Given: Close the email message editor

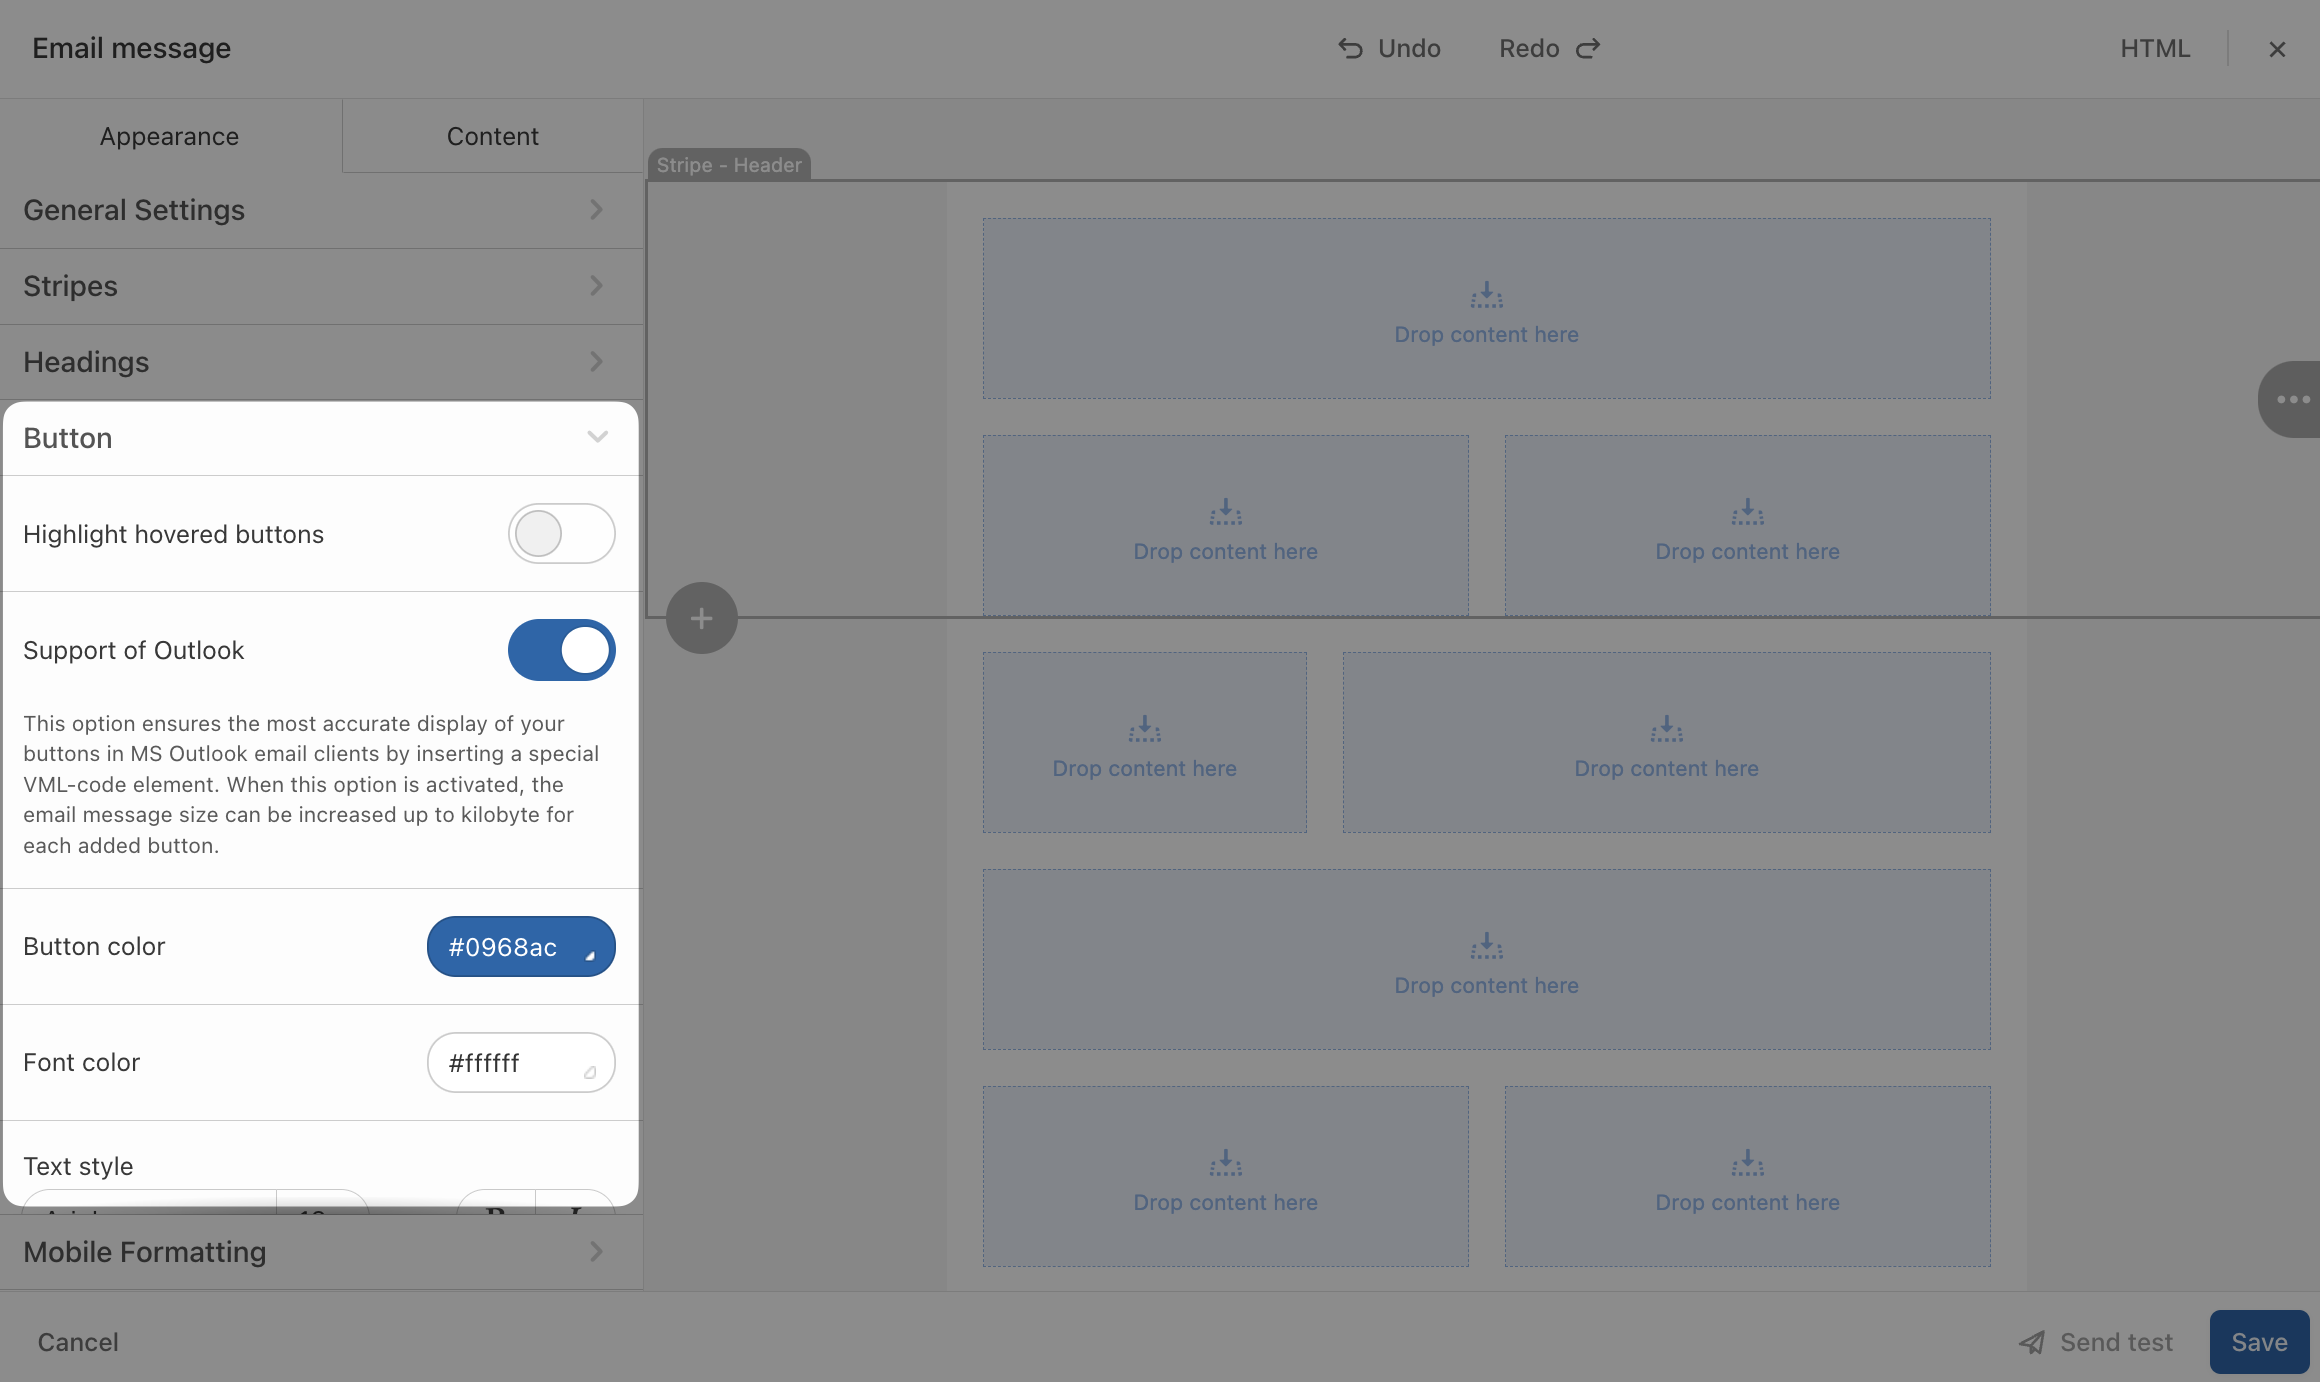Looking at the screenshot, I should tap(2277, 49).
